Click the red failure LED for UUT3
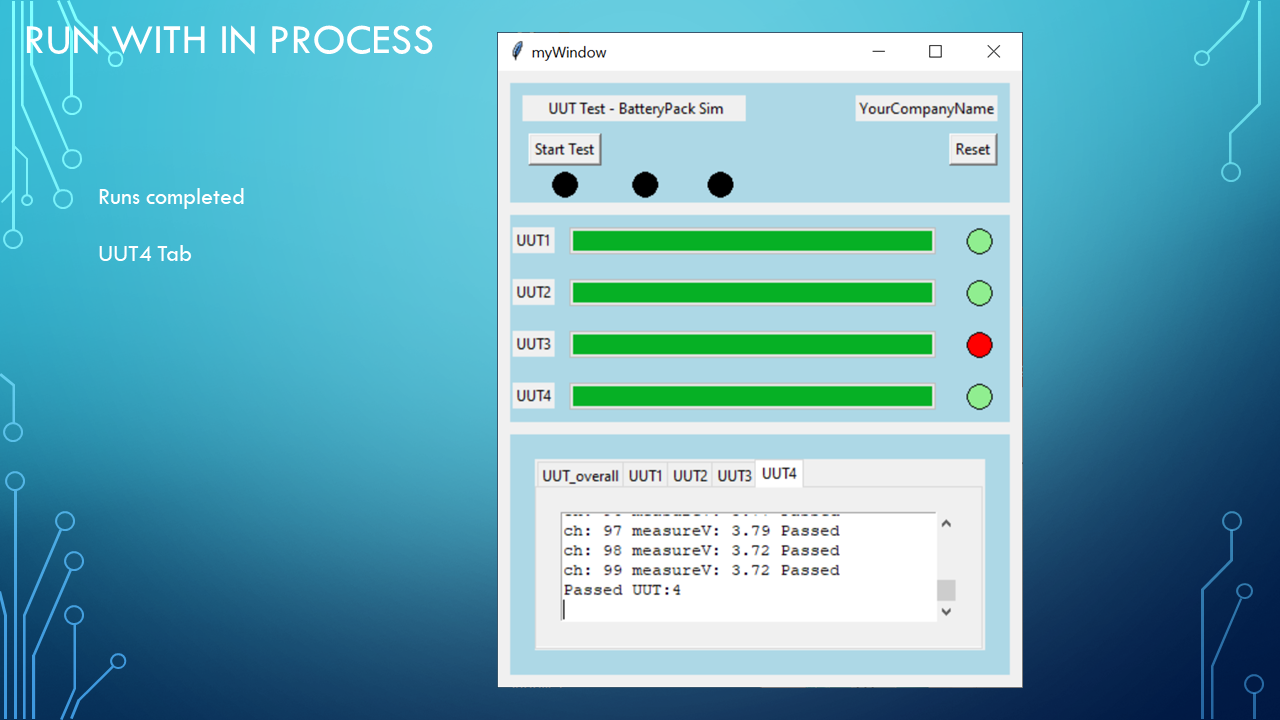1280x720 pixels. [979, 344]
